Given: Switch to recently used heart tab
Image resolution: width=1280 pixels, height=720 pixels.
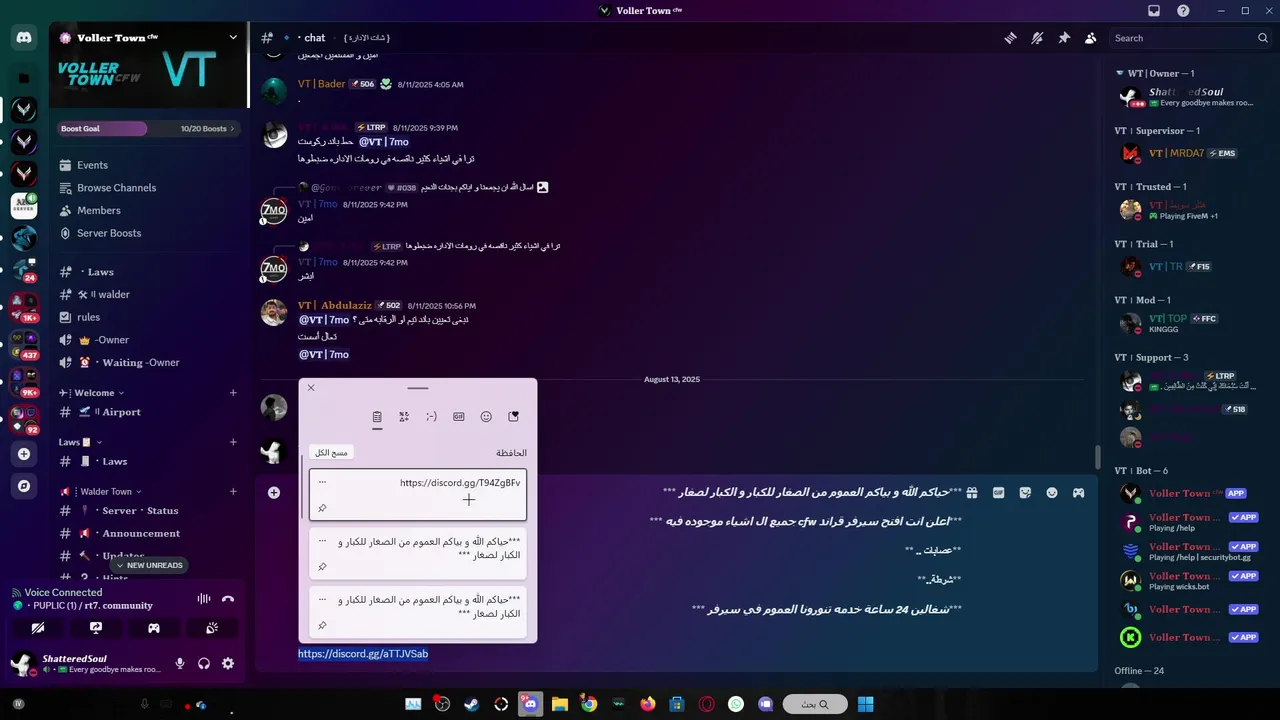Looking at the screenshot, I should (513, 417).
